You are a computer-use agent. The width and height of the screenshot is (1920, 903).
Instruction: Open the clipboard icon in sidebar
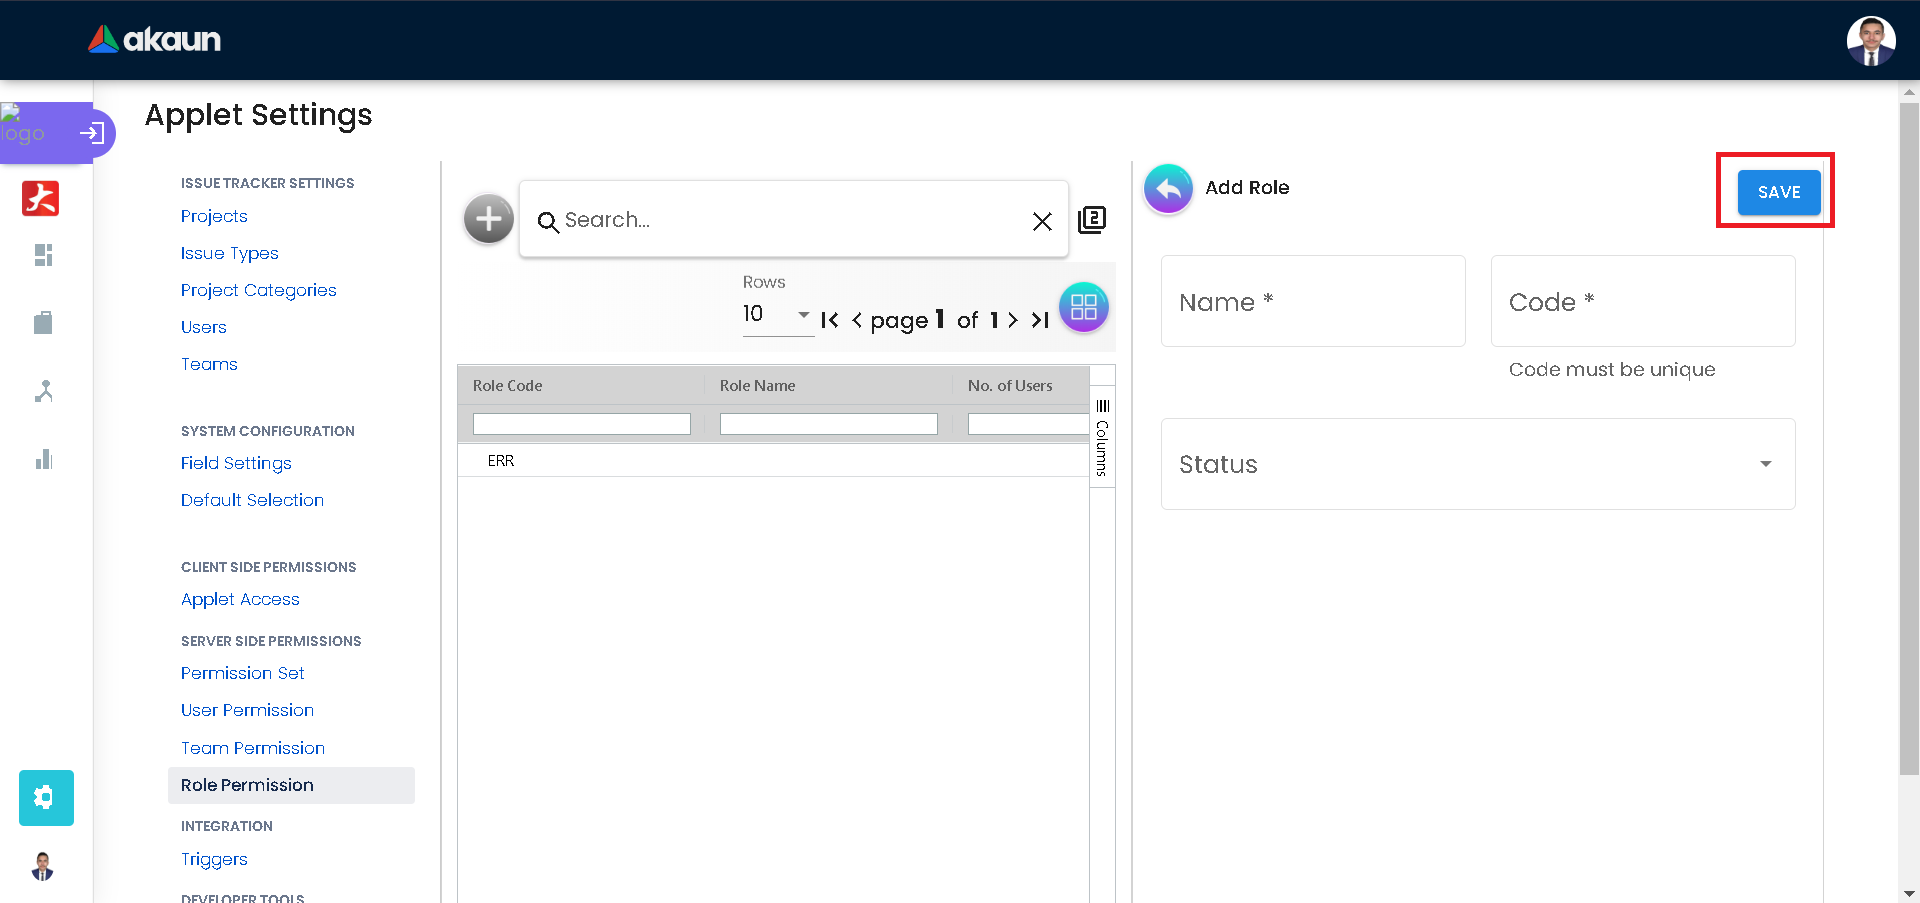click(x=43, y=322)
